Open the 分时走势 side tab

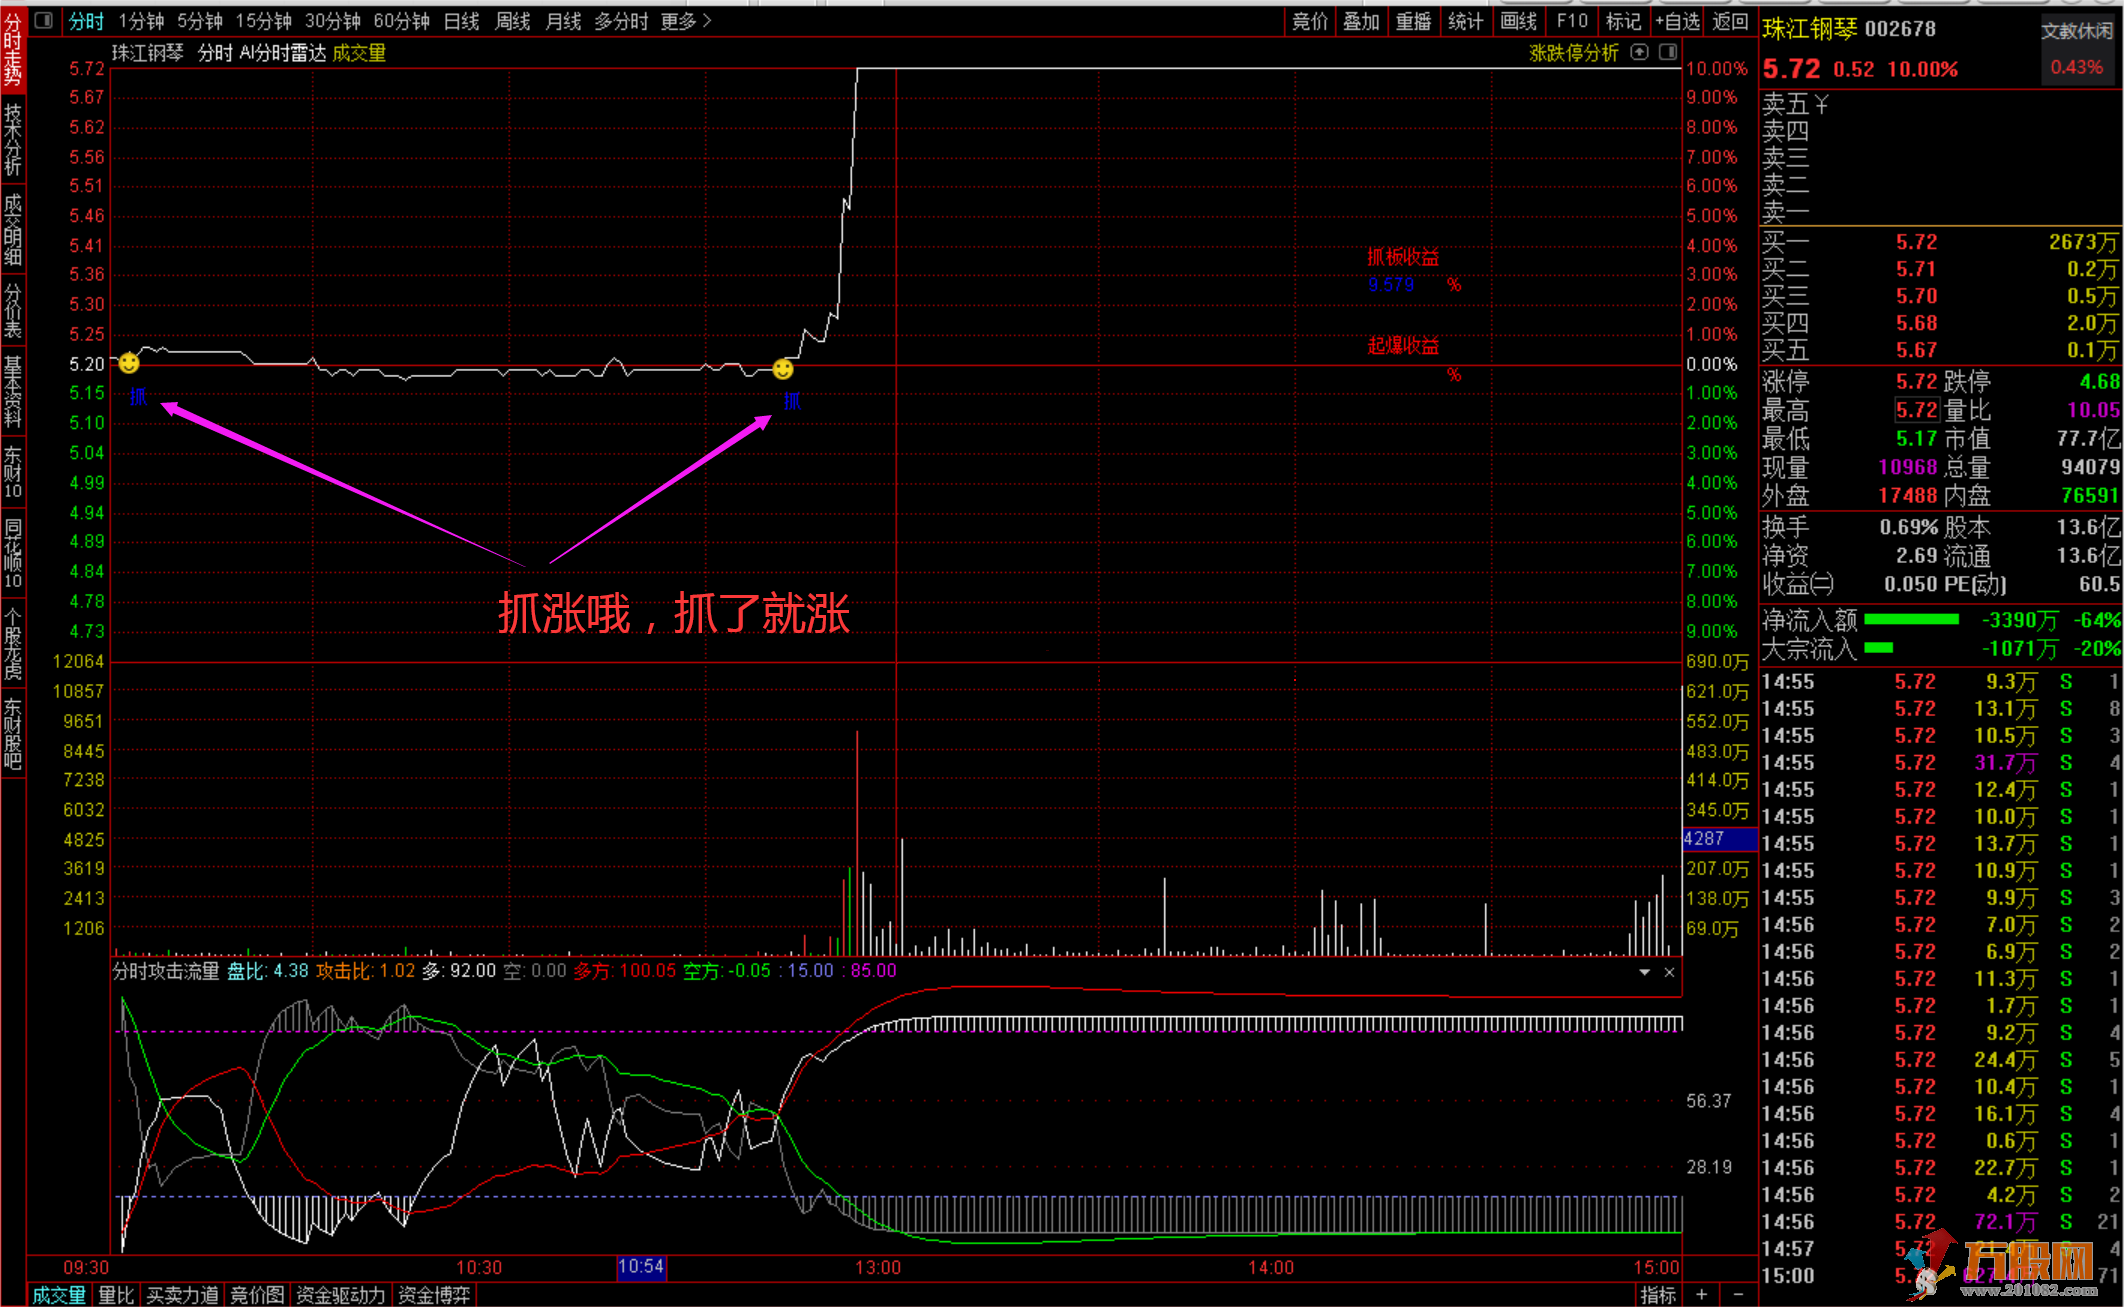13,48
